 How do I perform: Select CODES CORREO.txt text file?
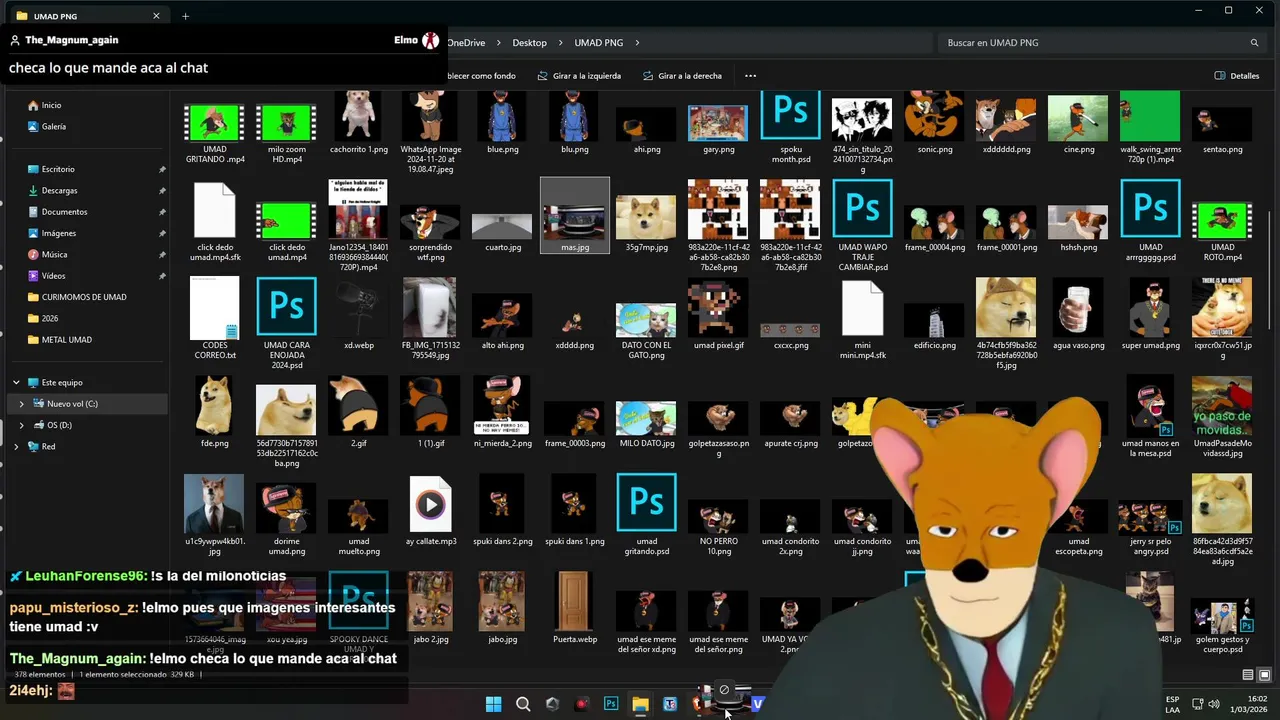214,319
